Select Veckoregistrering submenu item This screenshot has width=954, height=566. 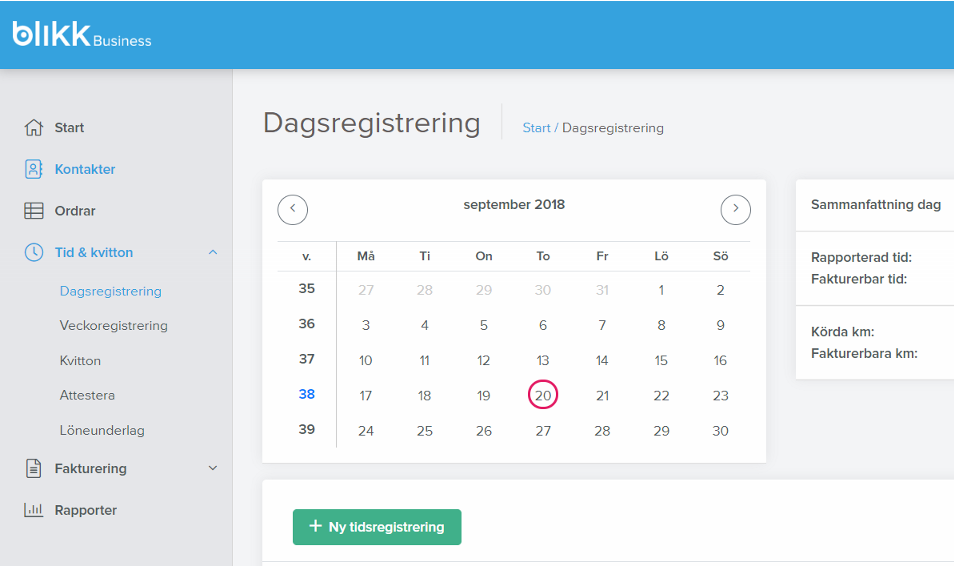point(114,326)
